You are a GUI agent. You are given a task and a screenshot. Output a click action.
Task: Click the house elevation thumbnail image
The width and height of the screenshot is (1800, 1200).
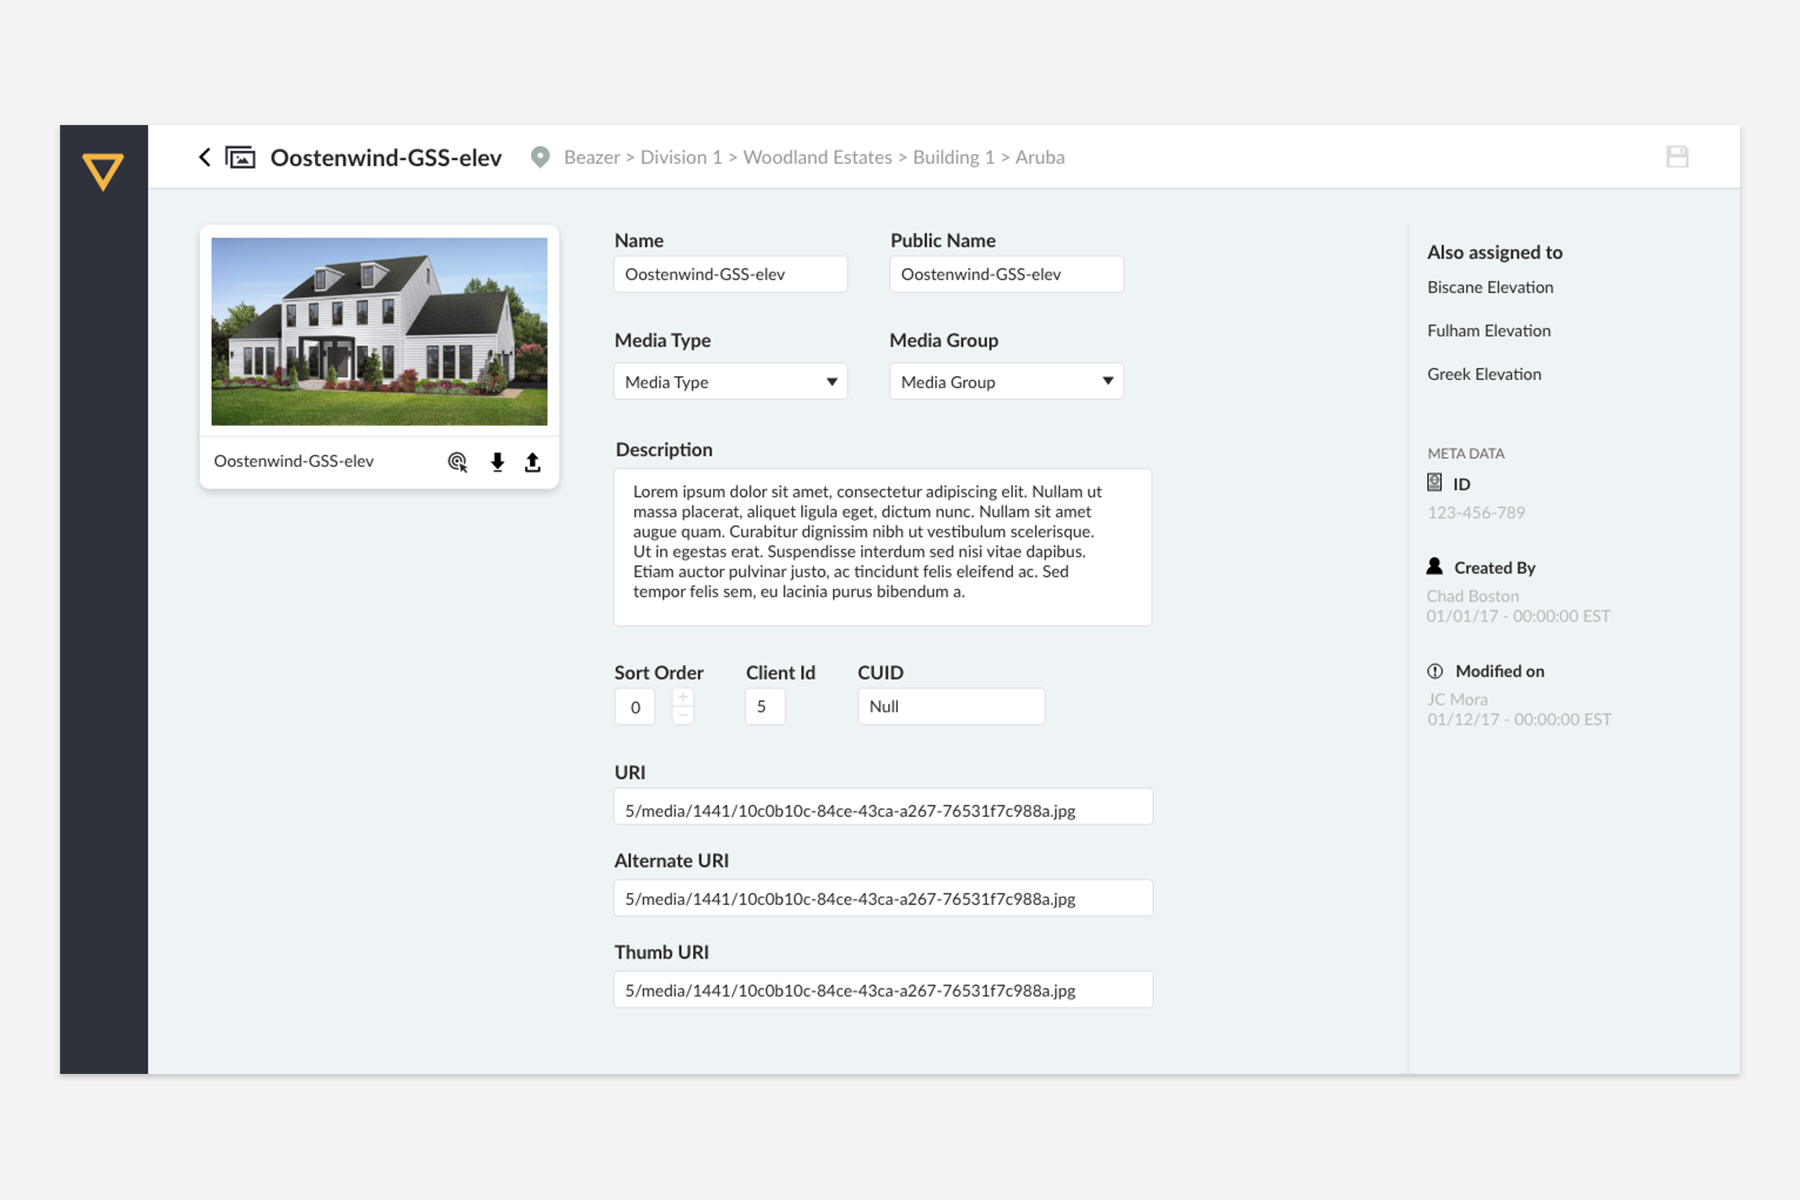pyautogui.click(x=379, y=331)
